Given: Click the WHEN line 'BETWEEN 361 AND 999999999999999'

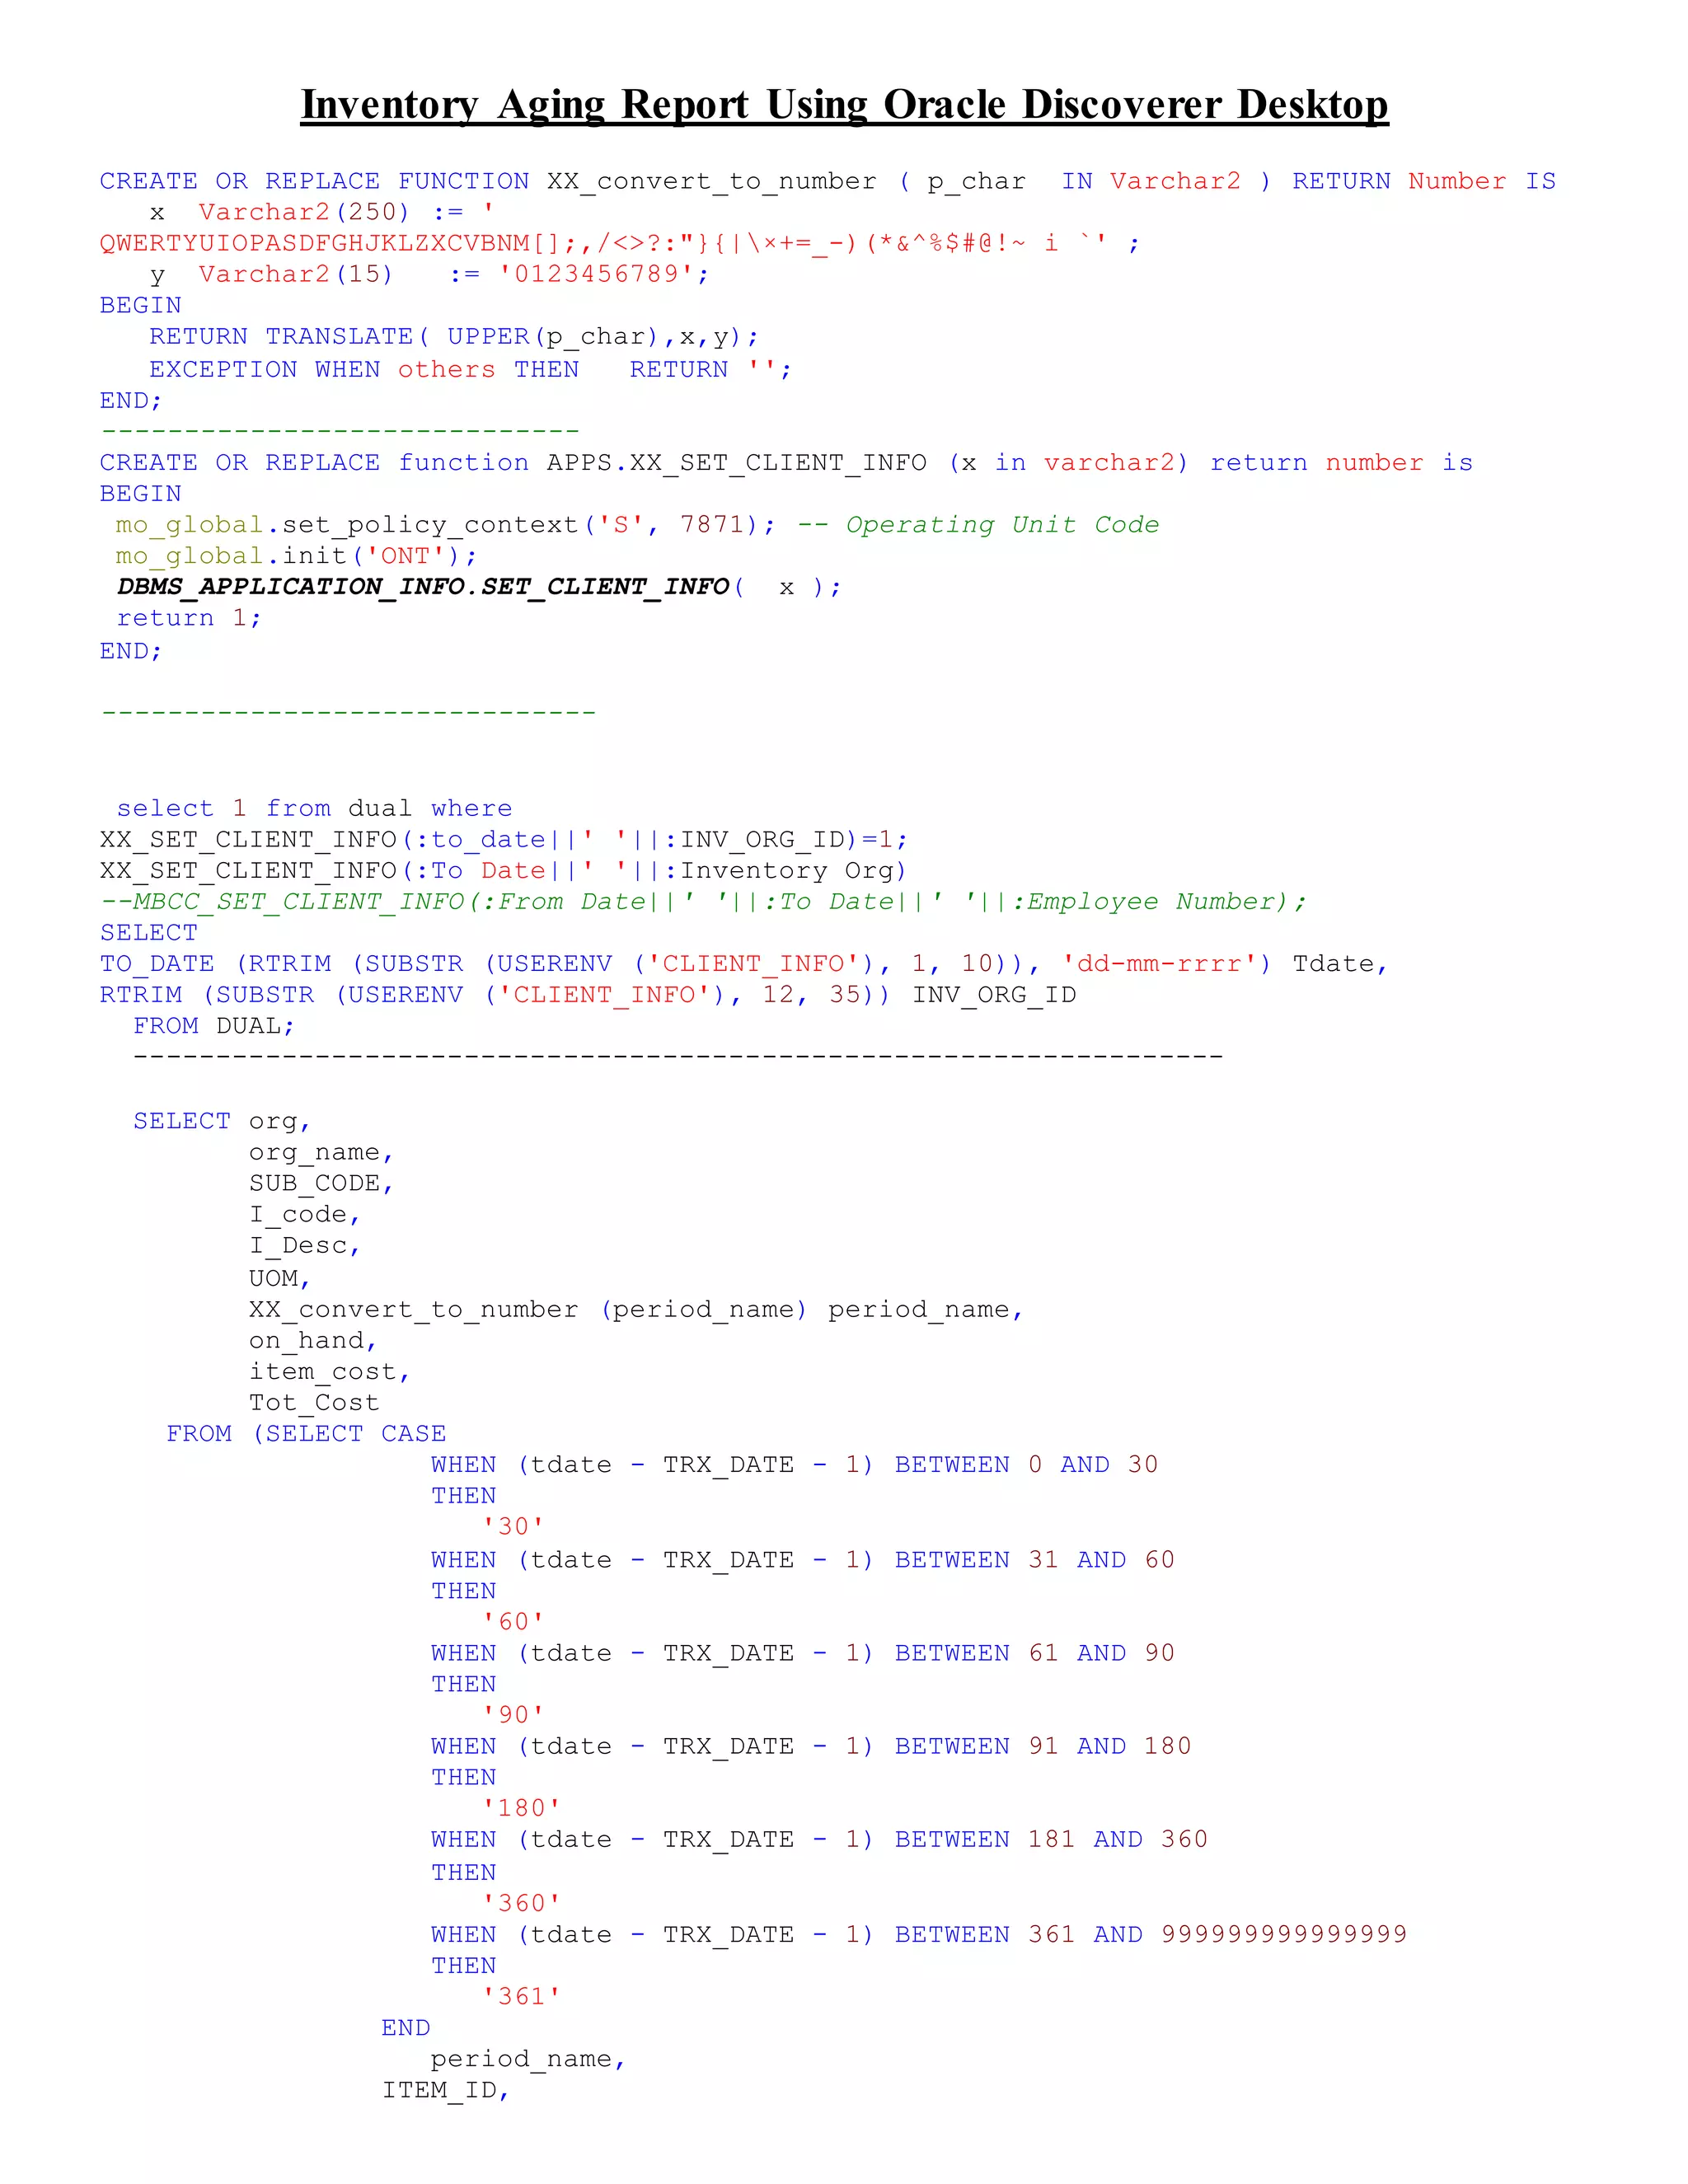Looking at the screenshot, I should point(919,1934).
